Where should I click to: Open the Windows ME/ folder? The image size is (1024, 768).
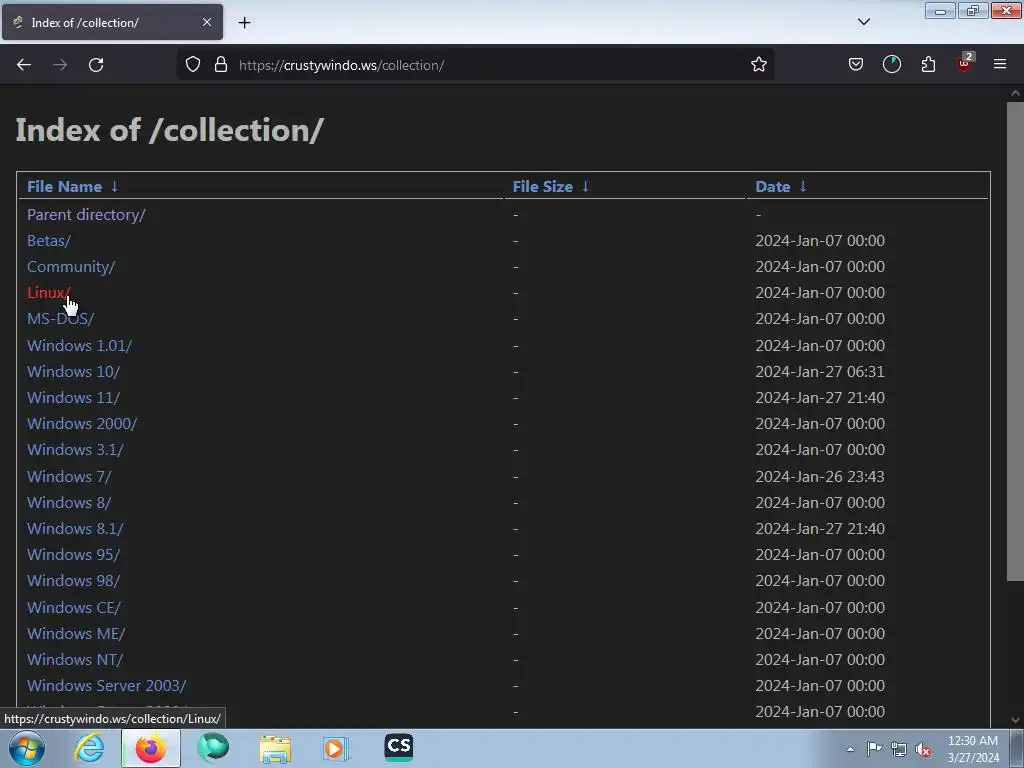[x=76, y=634]
